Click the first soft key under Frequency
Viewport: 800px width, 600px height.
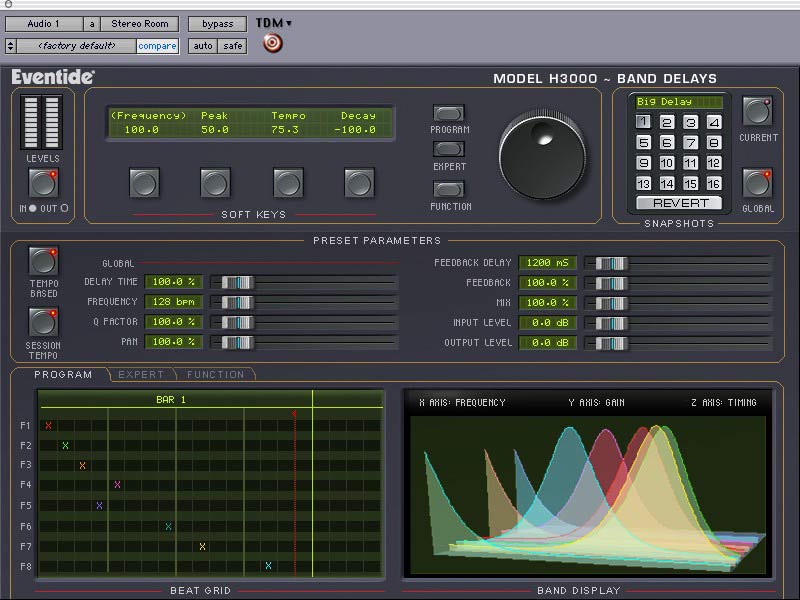click(x=144, y=183)
